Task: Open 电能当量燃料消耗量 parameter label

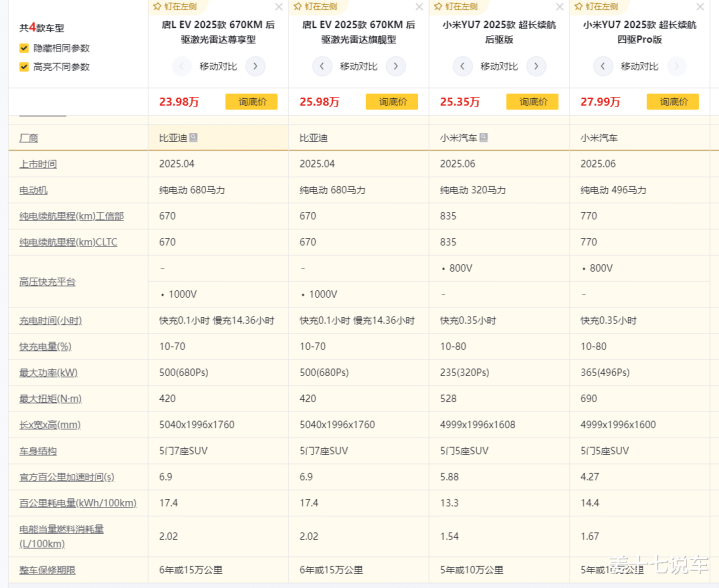Action: [x=61, y=536]
